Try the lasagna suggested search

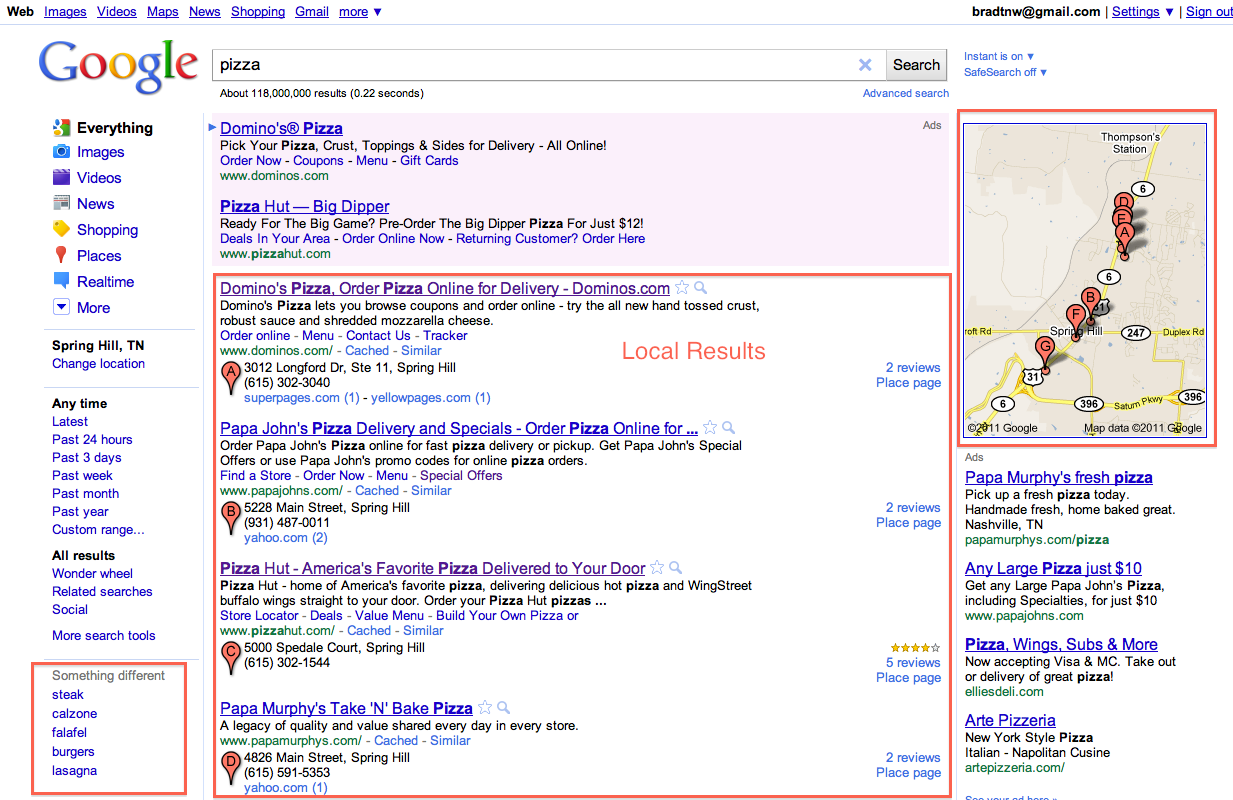pyautogui.click(x=75, y=771)
